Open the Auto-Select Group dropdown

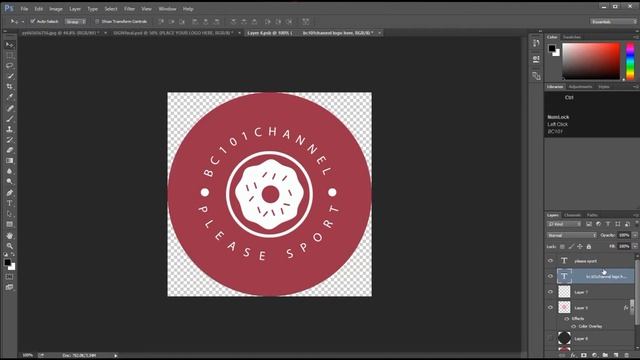(x=76, y=21)
